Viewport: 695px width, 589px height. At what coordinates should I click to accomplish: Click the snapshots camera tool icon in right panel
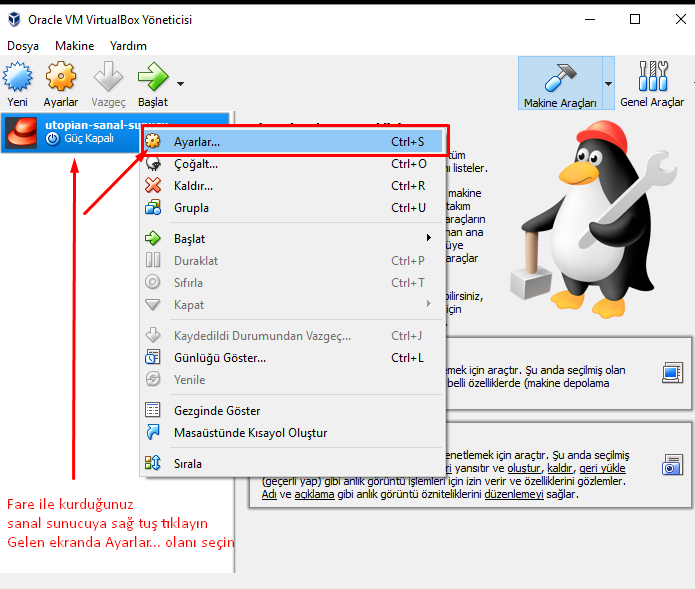(x=672, y=465)
